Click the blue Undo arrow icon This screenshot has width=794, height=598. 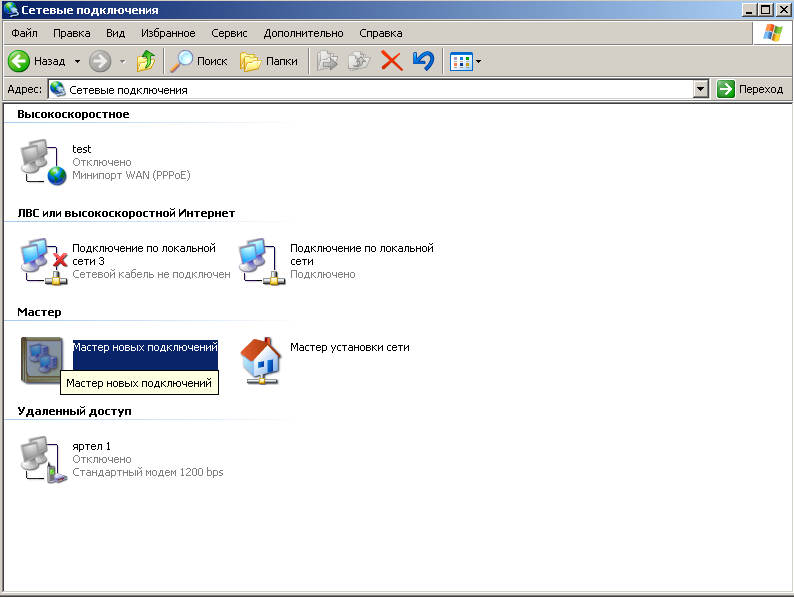[x=423, y=61]
